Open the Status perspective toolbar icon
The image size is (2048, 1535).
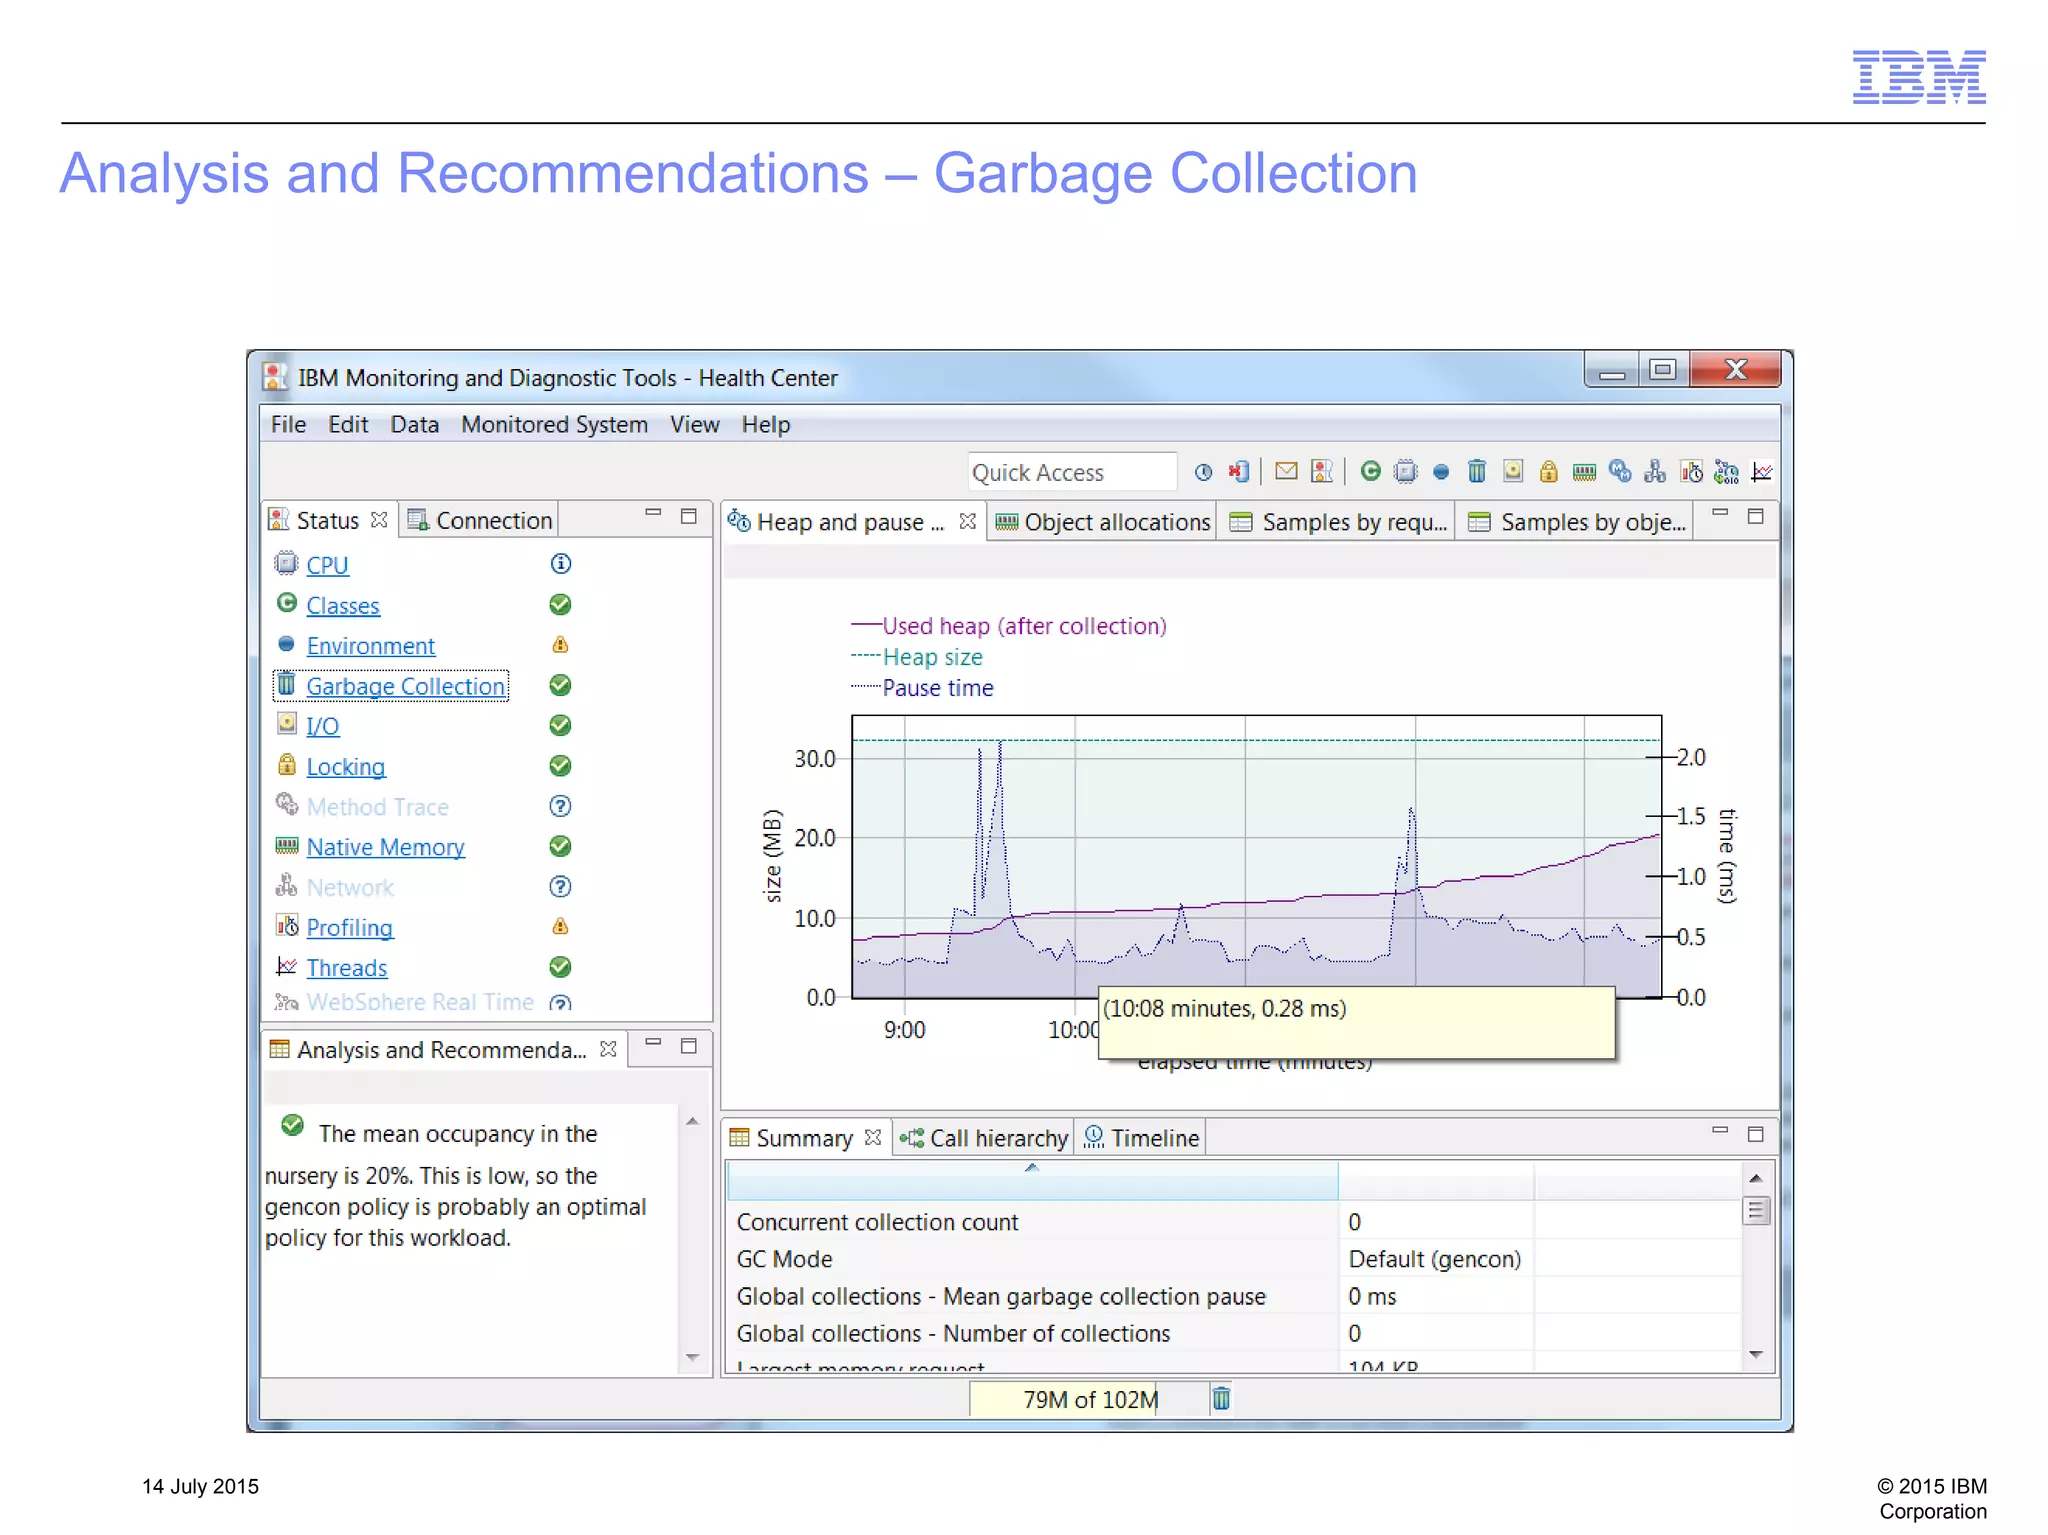pos(1322,471)
